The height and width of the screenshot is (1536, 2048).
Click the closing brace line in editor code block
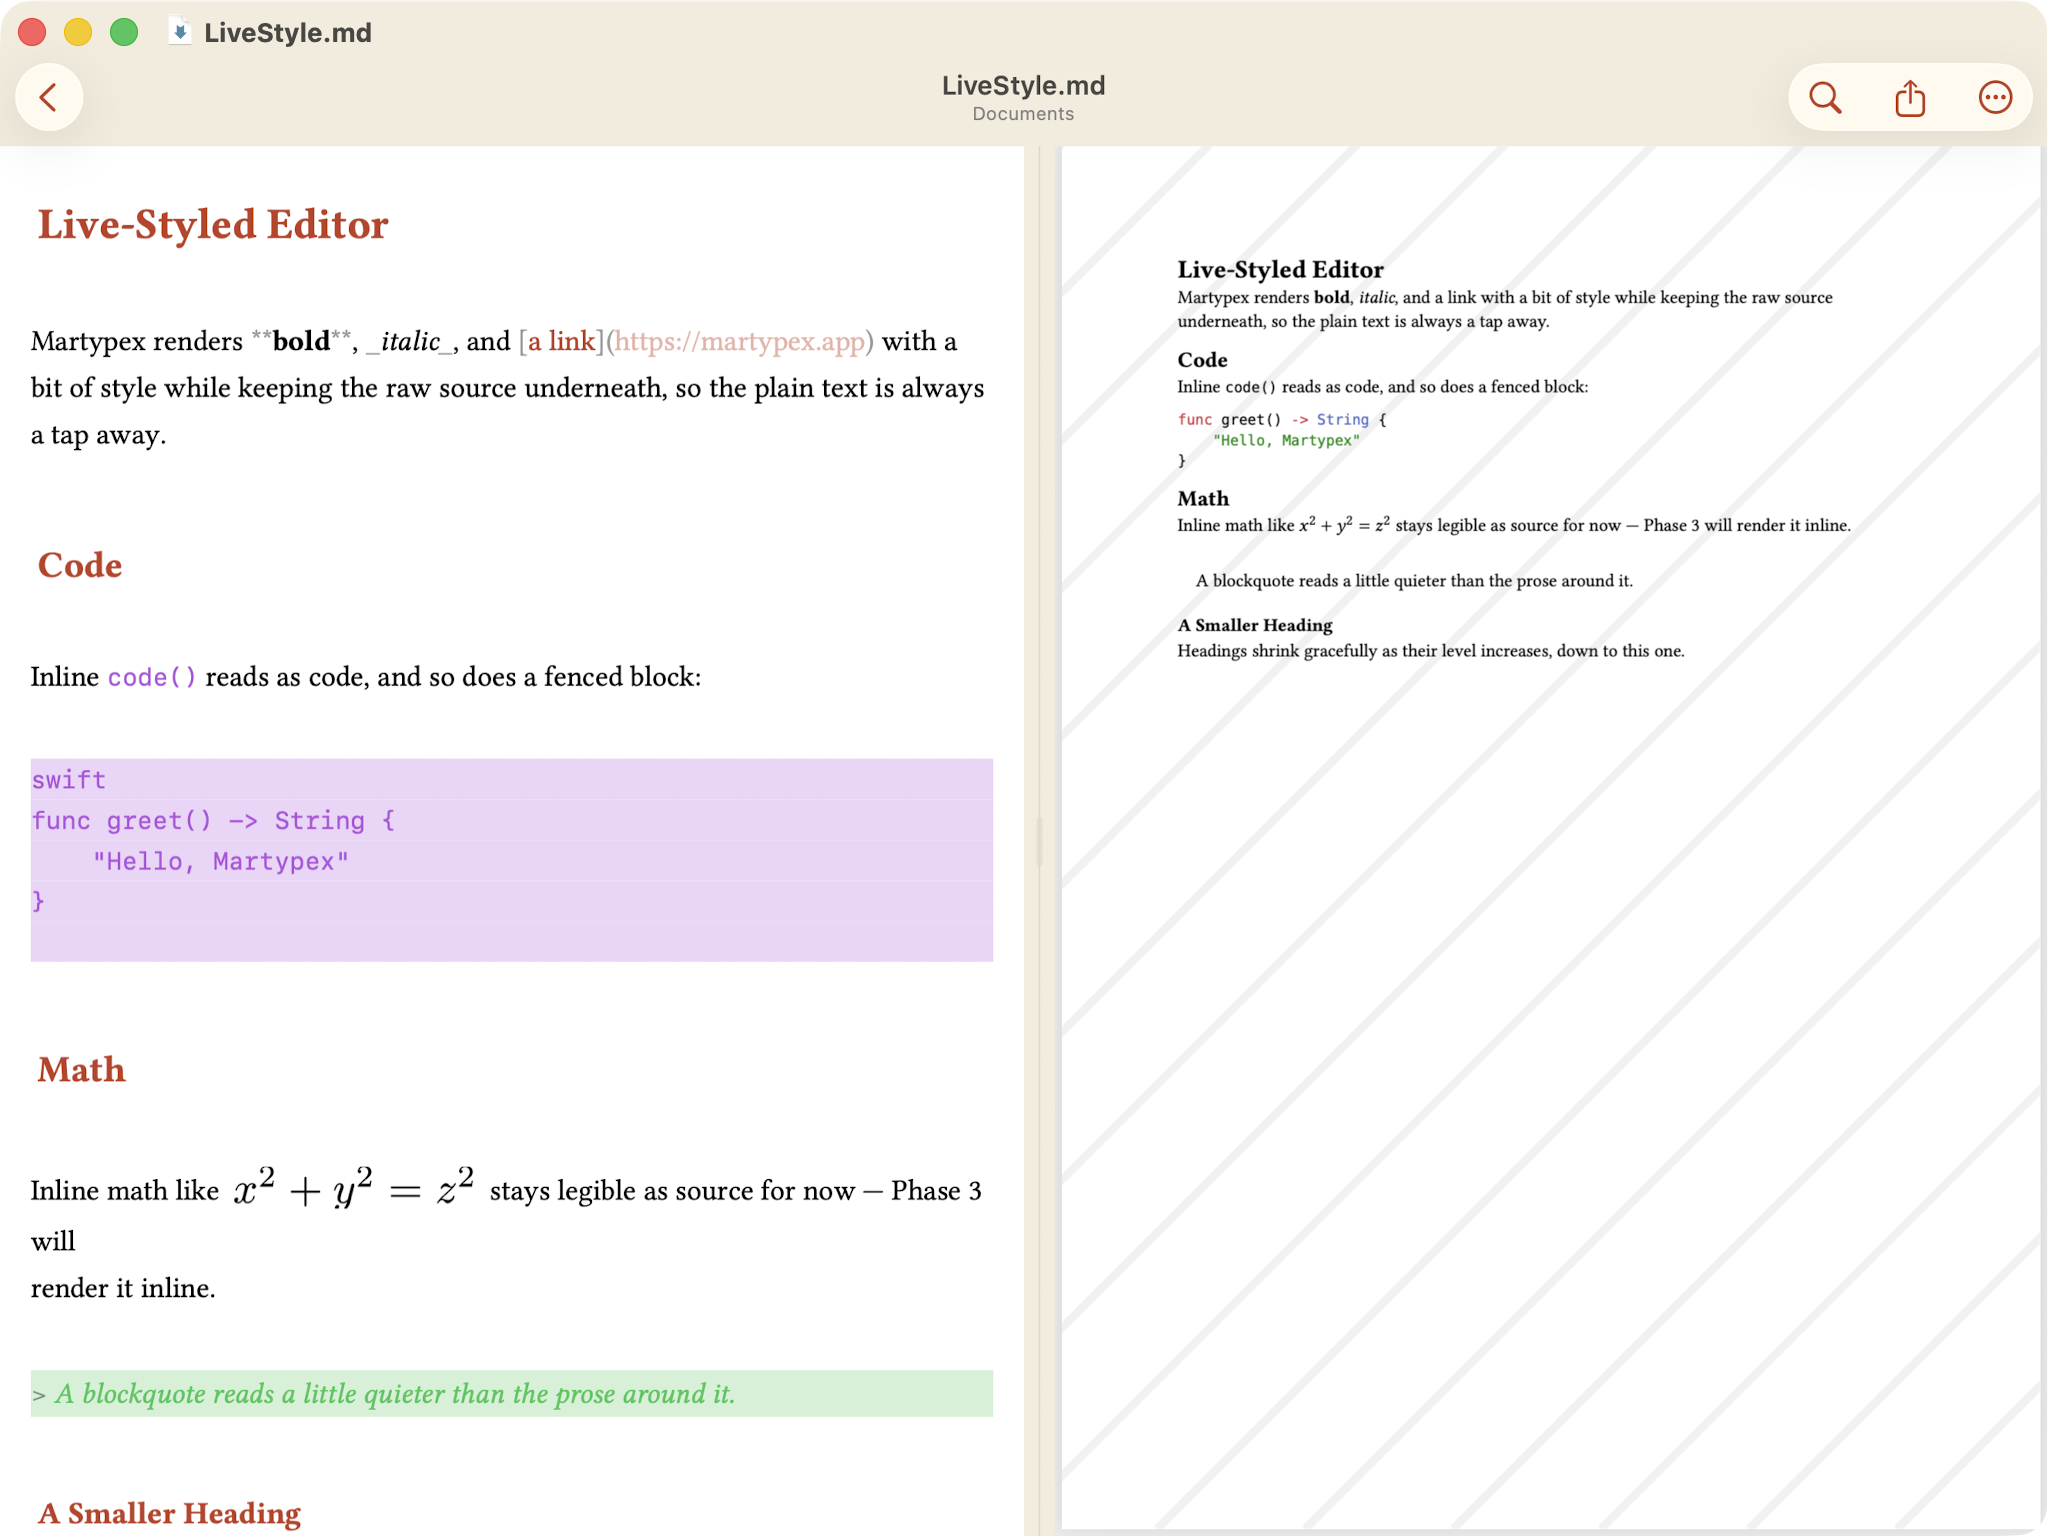pos(38,902)
